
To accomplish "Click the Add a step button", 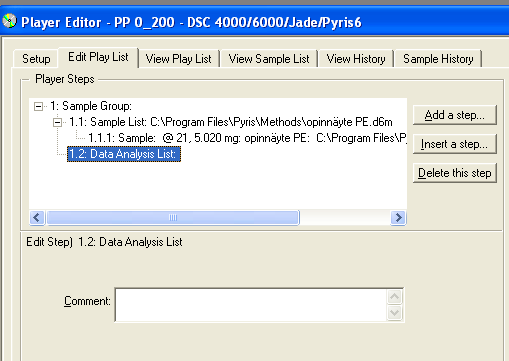I will [x=455, y=115].
